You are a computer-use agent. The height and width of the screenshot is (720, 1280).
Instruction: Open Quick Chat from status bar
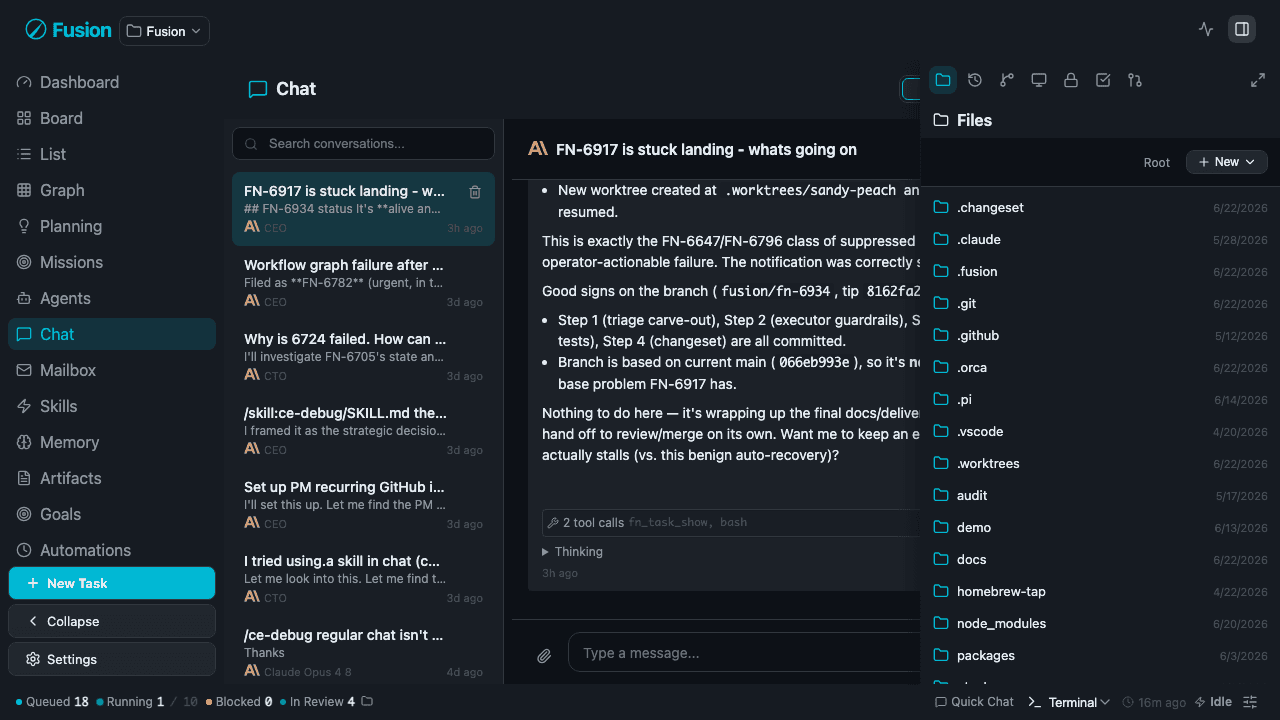click(x=974, y=702)
